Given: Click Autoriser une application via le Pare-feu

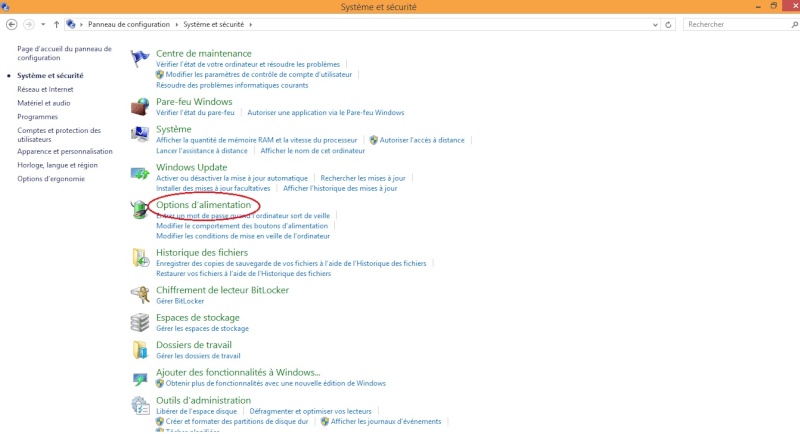Looking at the screenshot, I should [x=326, y=113].
